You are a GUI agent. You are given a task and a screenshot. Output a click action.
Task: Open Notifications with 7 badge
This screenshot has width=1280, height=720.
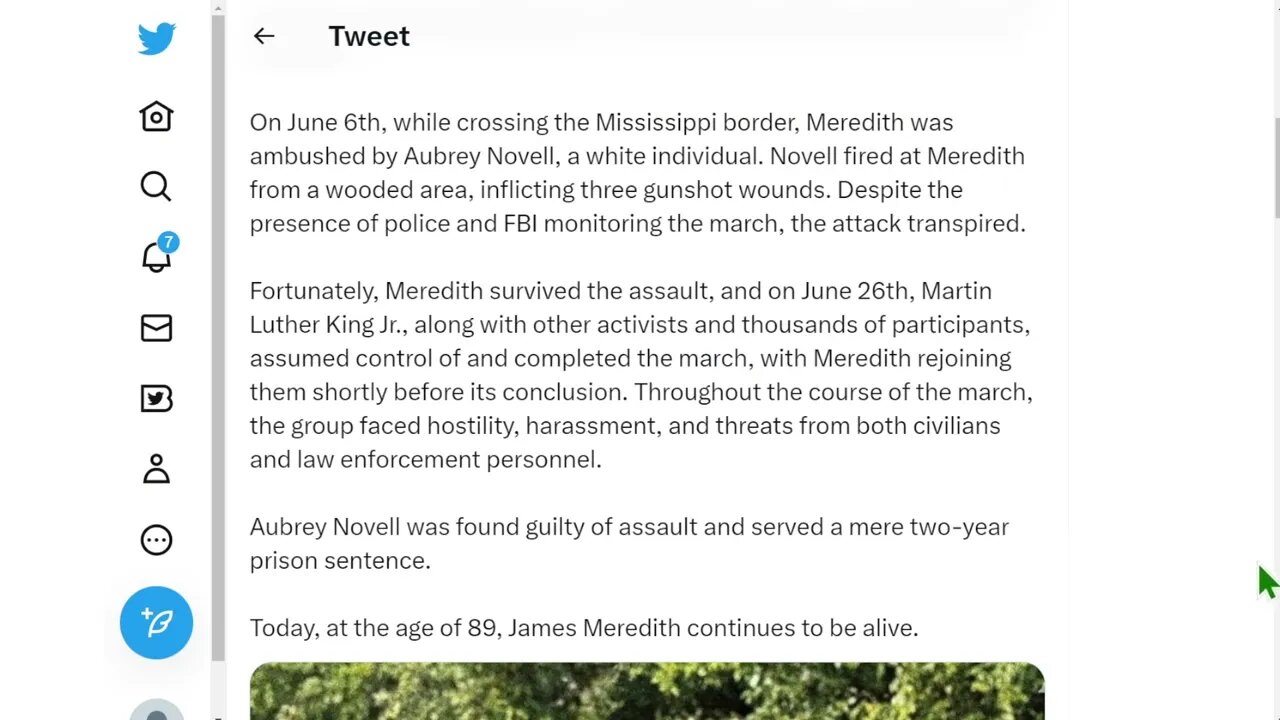[x=157, y=257]
